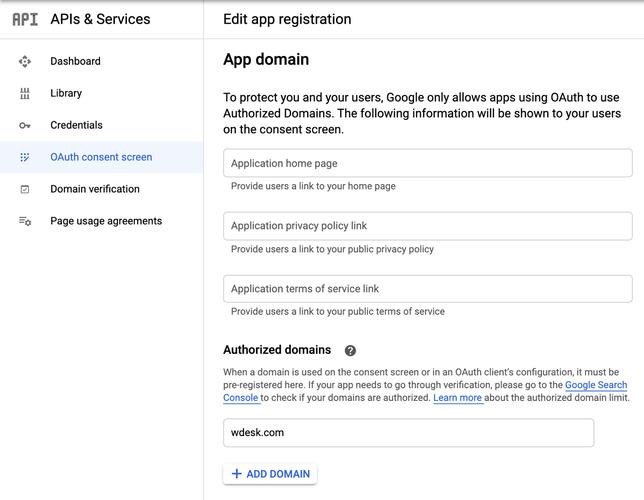Click the API logo icon
The width and height of the screenshot is (644, 500).
tap(25, 19)
